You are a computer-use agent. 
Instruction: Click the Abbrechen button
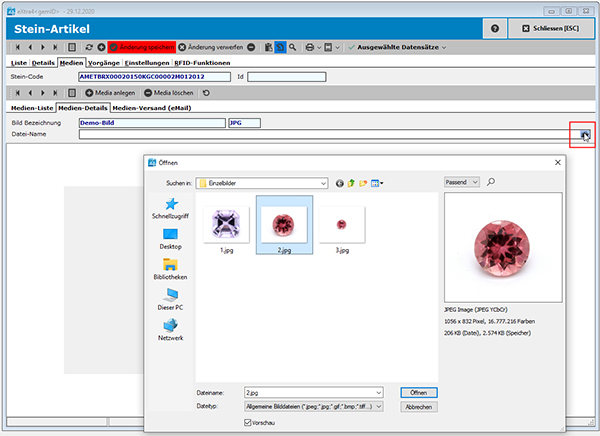[x=418, y=407]
